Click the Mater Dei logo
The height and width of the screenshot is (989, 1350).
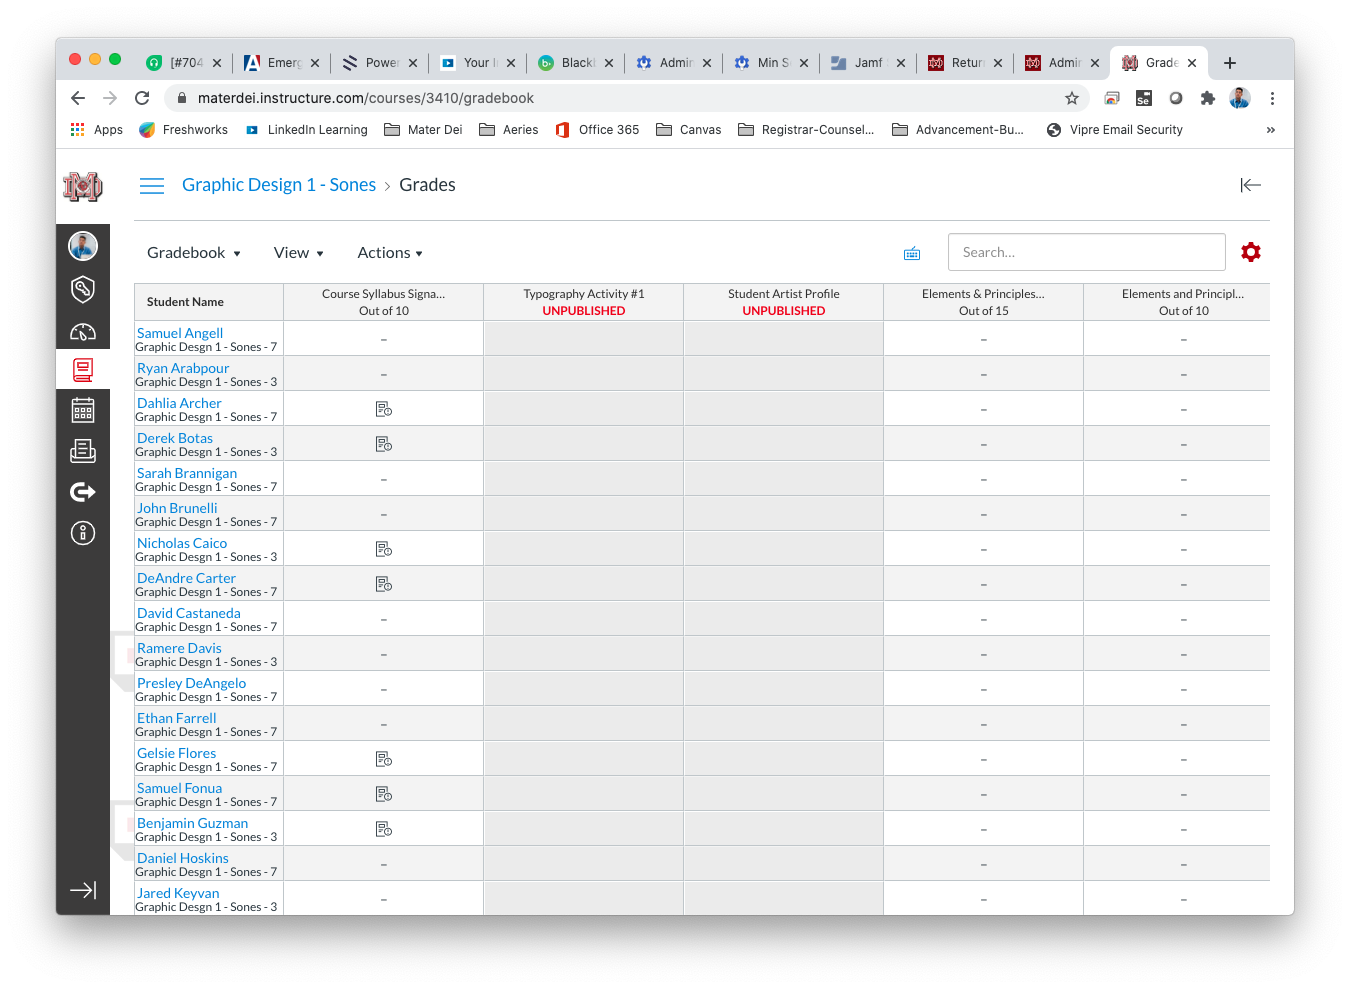(83, 186)
